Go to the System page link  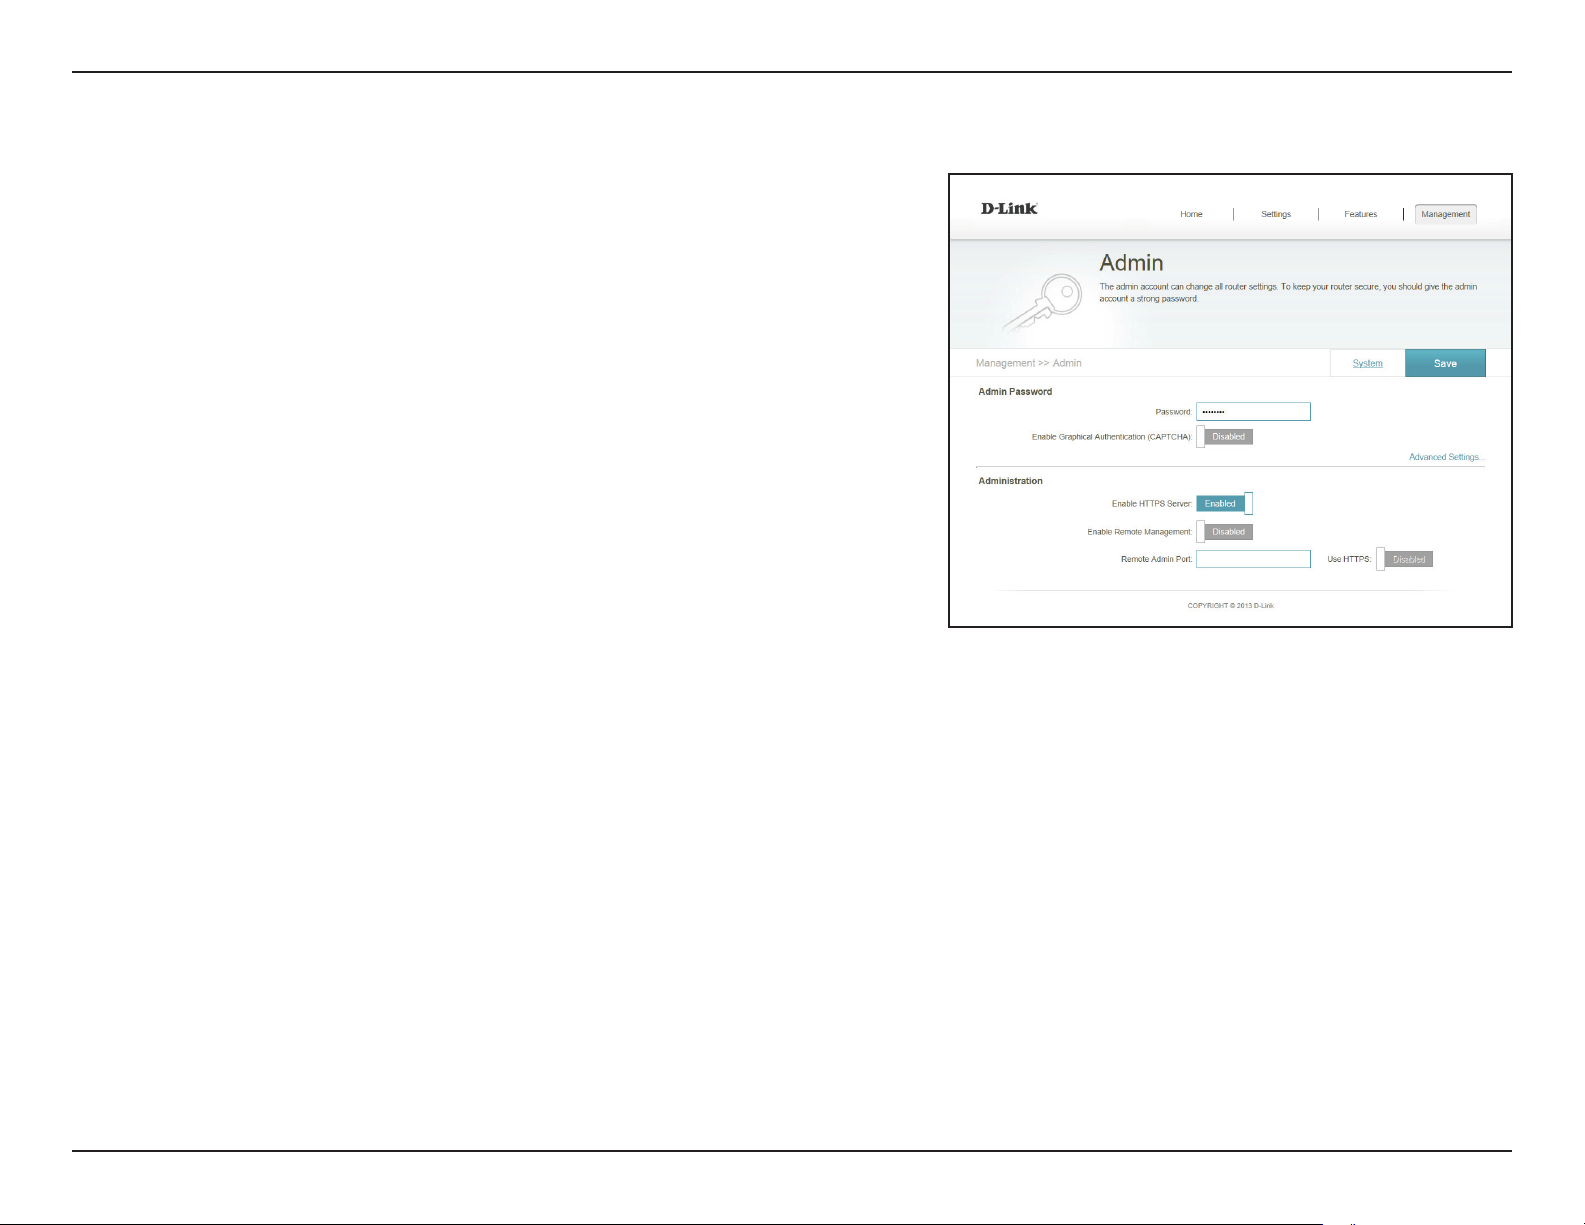1367,363
